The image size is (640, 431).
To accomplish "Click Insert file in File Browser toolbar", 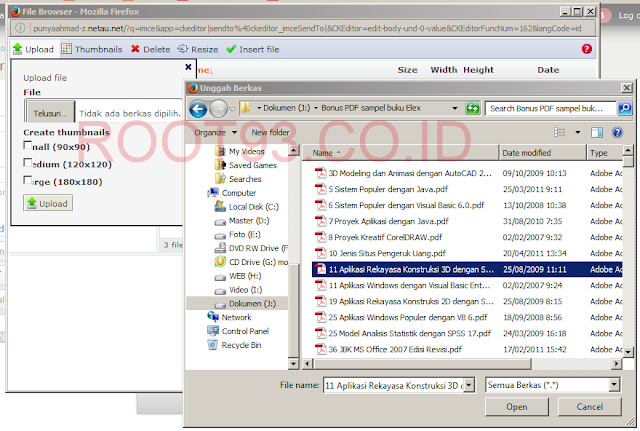I will coord(253,49).
